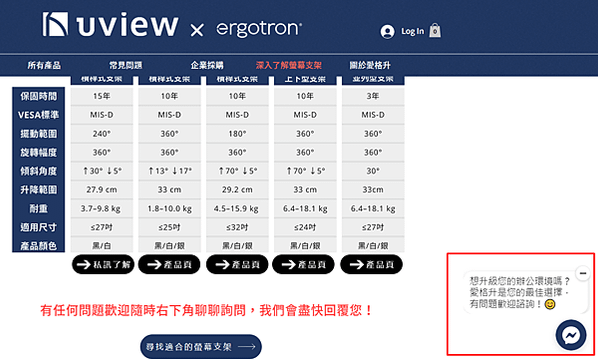Open the shopping bag cart icon
This screenshot has height=360, width=598.
[x=435, y=31]
